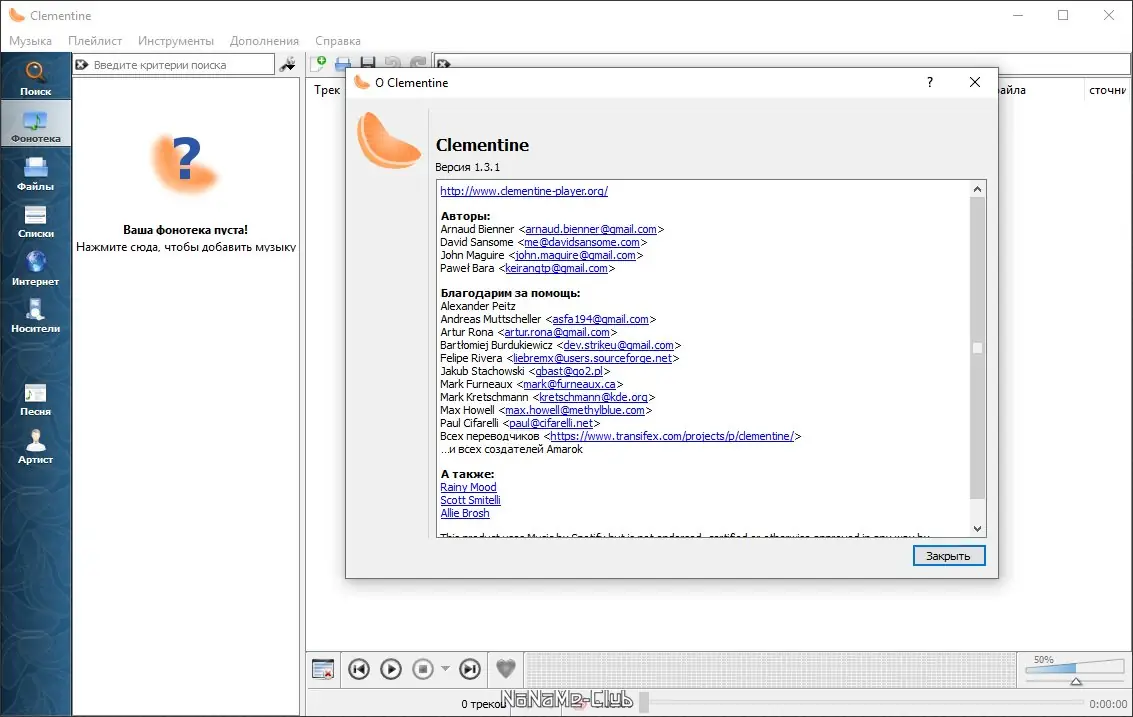Click the question-mark help button in dialog
This screenshot has height=717, width=1133.
pyautogui.click(x=930, y=82)
